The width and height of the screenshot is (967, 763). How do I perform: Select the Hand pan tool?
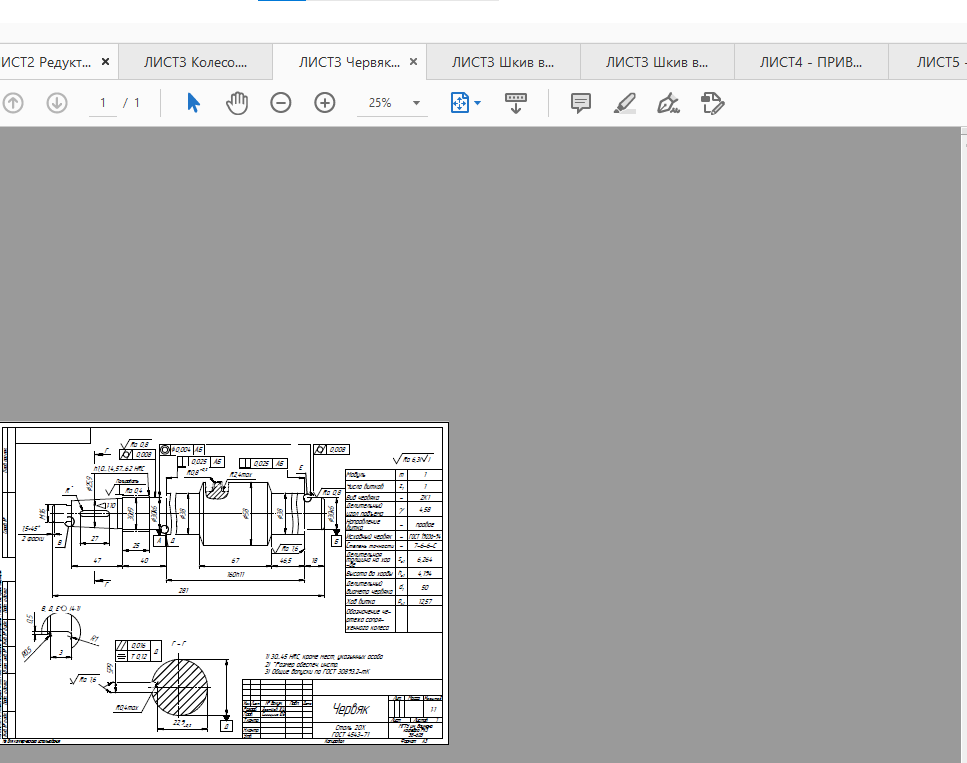pos(237,103)
